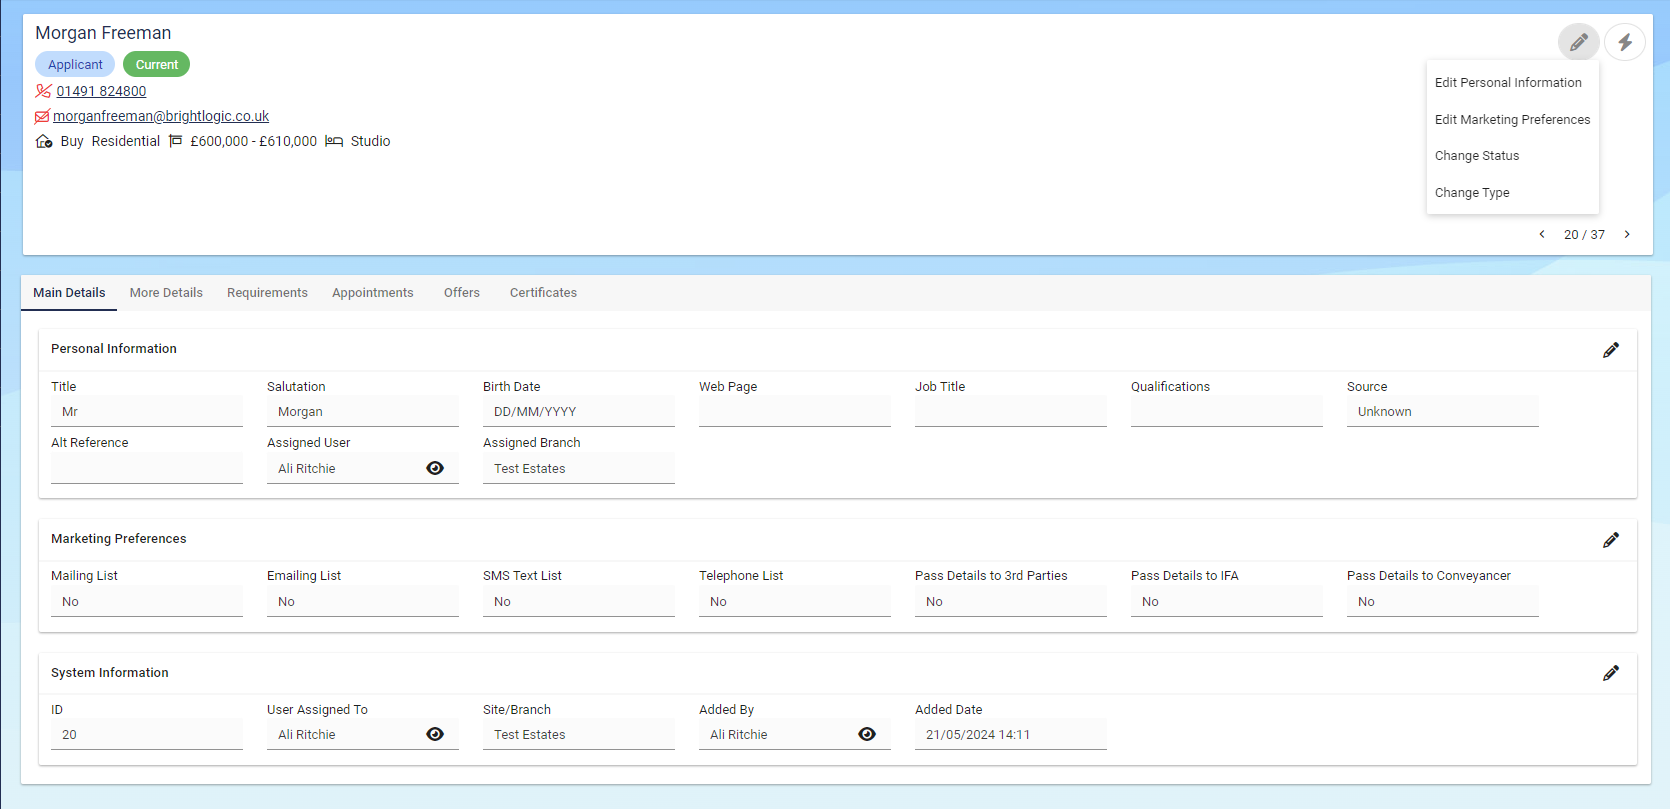Go to the previous record chevron
Screen dimensions: 1670x809
click(1542, 234)
